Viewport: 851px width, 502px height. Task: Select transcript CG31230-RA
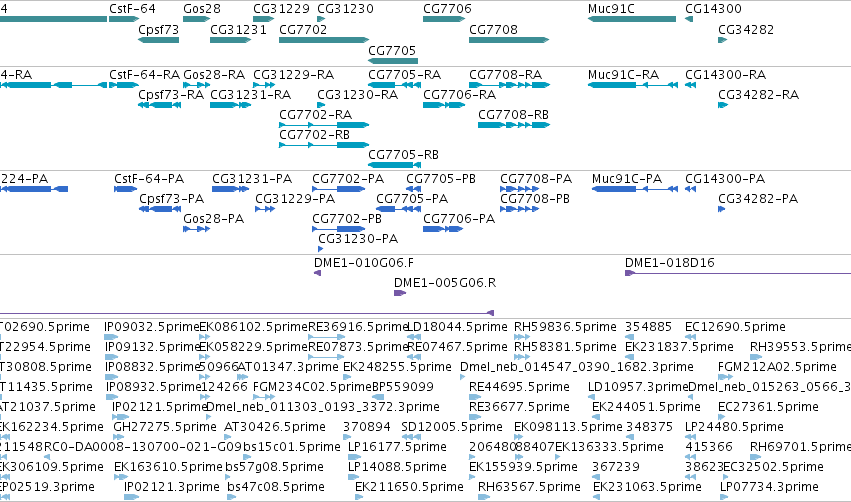(x=321, y=105)
